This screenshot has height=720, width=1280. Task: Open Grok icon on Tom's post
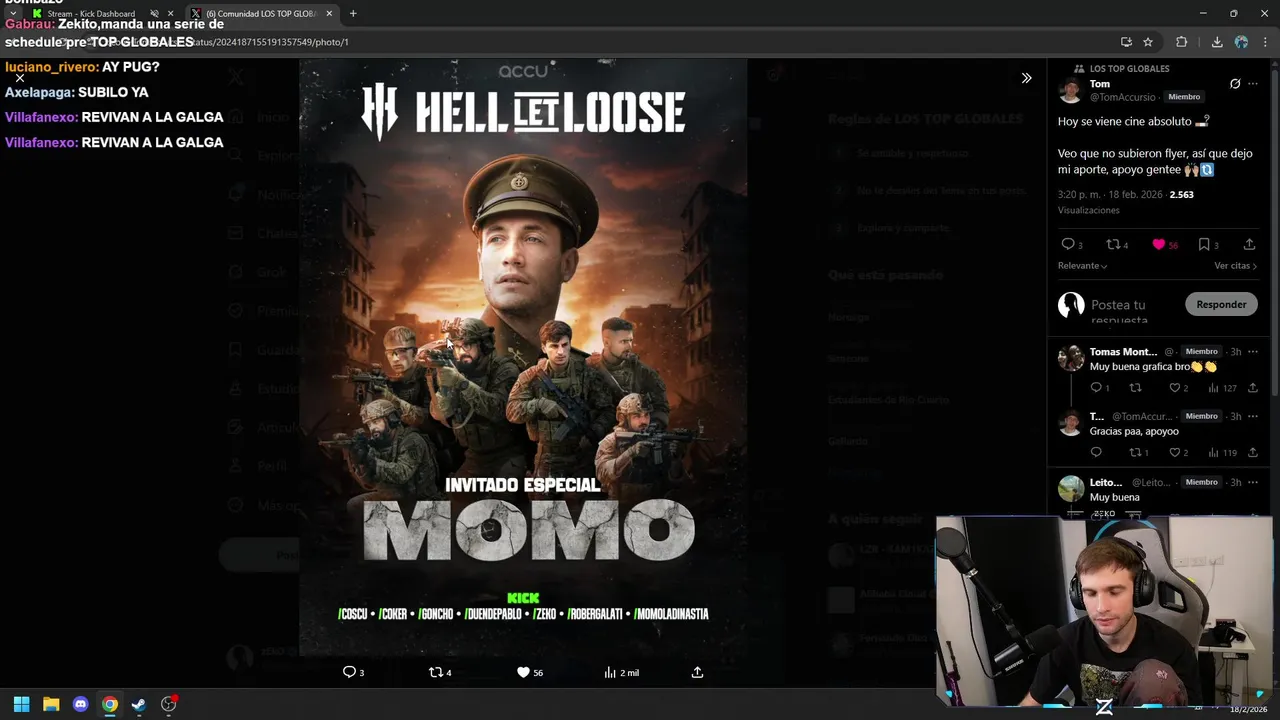pos(1235,84)
